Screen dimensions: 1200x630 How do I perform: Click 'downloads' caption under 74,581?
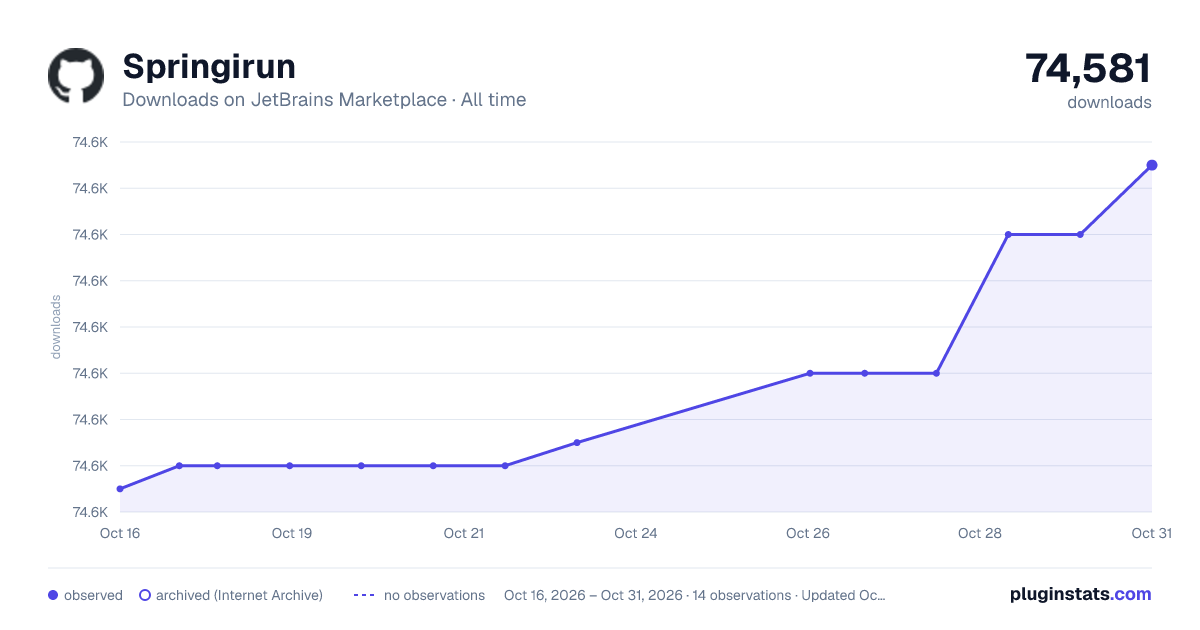pyautogui.click(x=1109, y=102)
